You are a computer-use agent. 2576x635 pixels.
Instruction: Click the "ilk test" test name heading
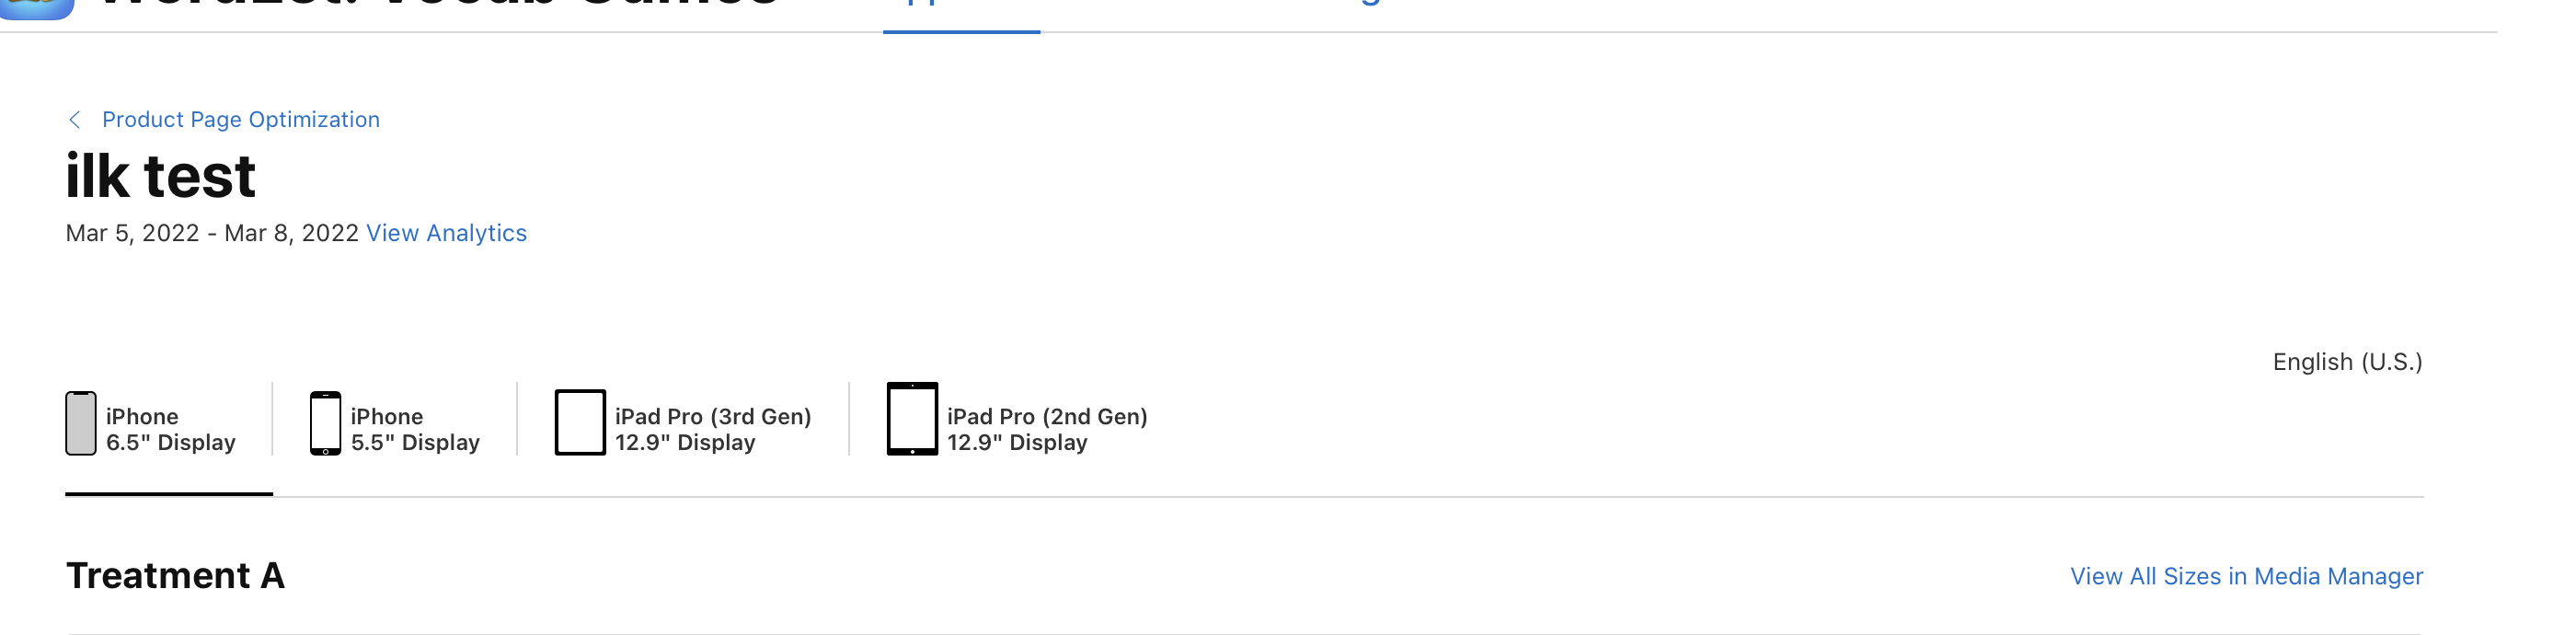[x=160, y=176]
